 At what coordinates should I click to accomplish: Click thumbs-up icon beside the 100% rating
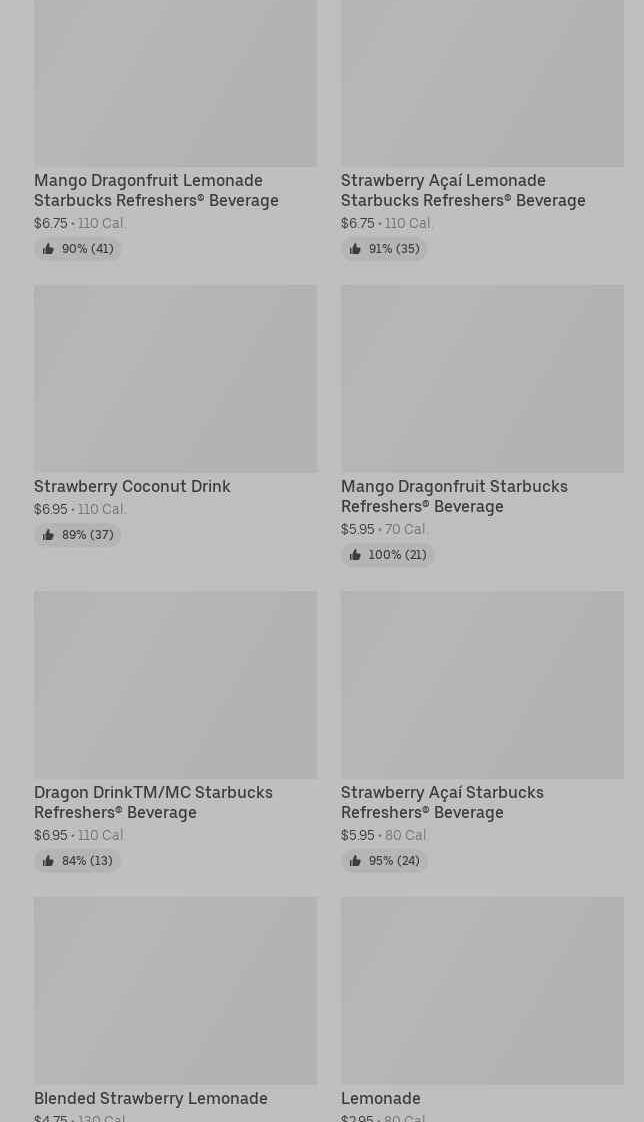pos(355,555)
